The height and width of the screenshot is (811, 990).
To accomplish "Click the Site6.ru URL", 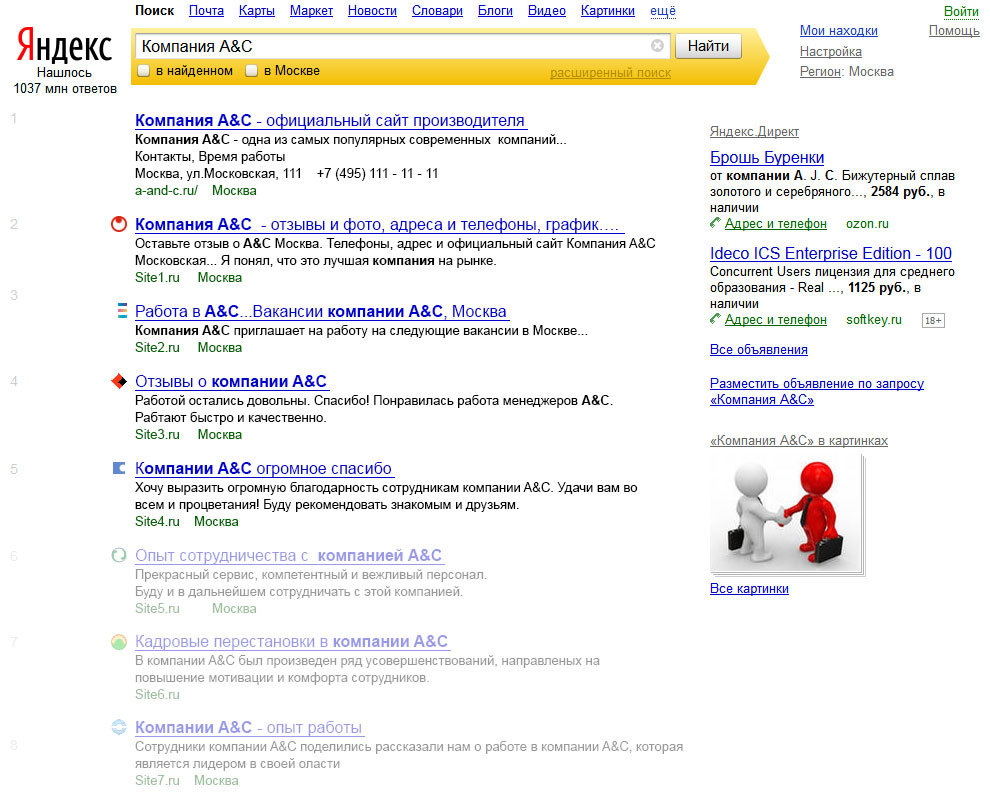I will 157,695.
